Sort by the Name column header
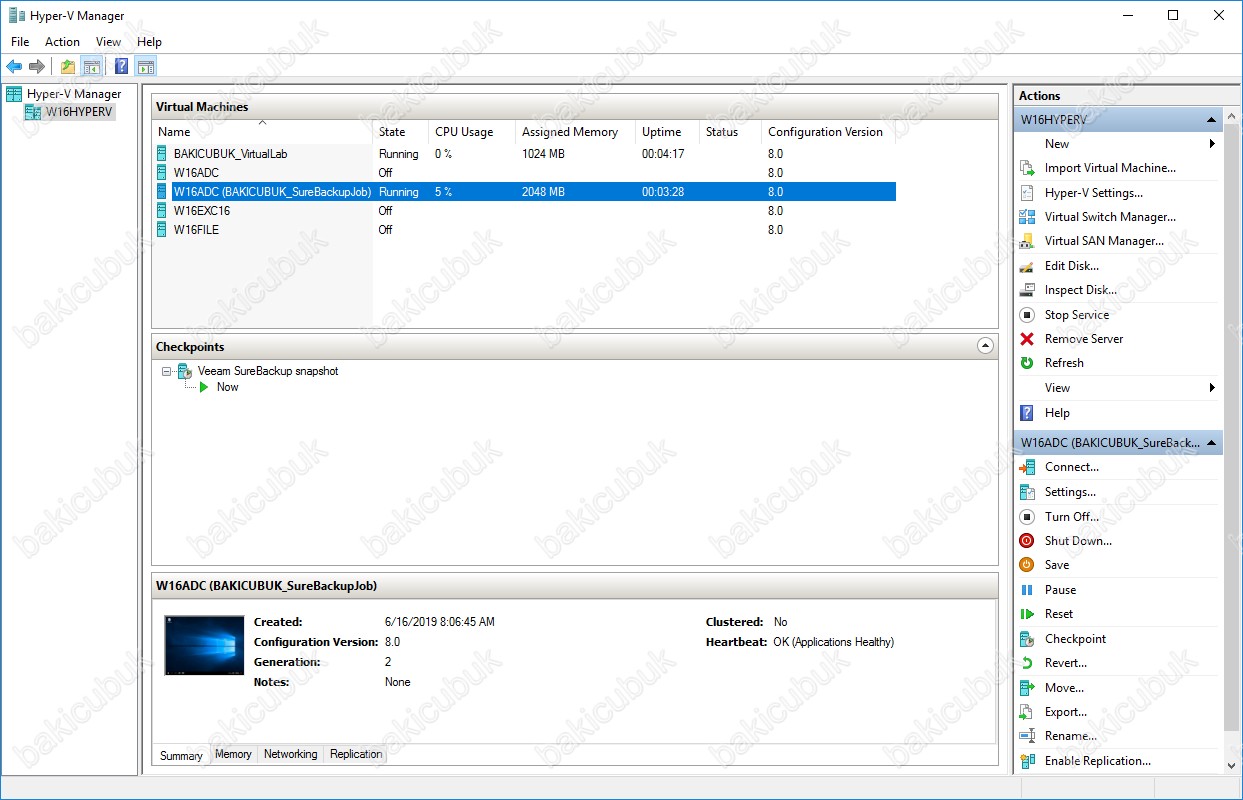1243x800 pixels. click(x=262, y=132)
